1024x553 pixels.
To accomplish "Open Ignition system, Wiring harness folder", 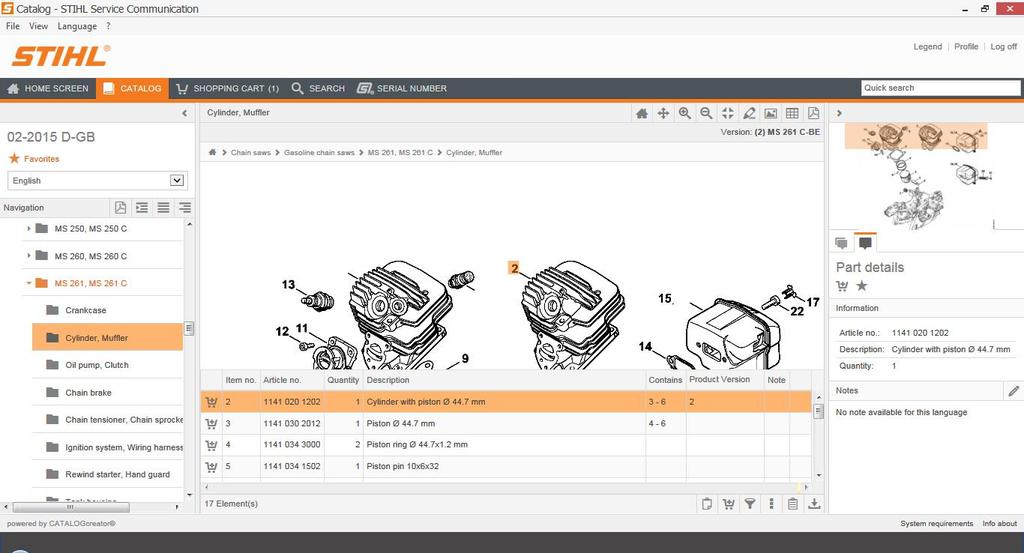I will click(x=108, y=447).
